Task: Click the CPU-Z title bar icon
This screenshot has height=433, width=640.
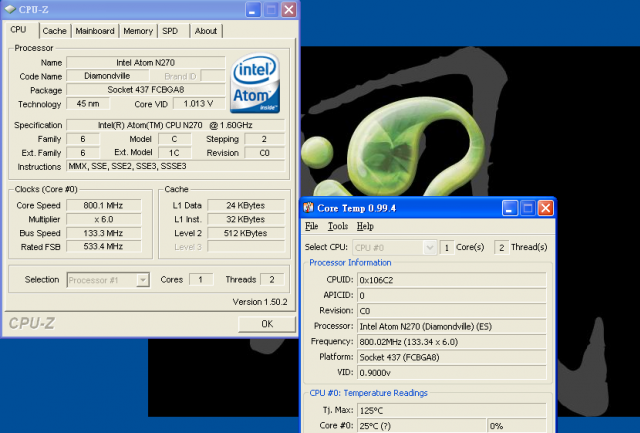Action: click(x=10, y=9)
